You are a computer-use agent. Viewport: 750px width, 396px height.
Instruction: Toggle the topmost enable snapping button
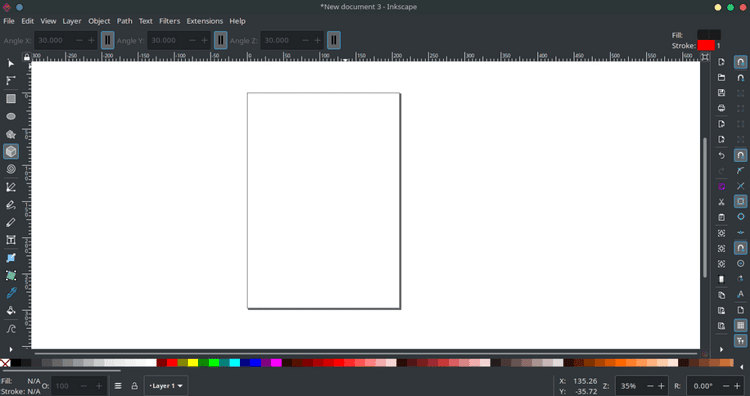(740, 62)
